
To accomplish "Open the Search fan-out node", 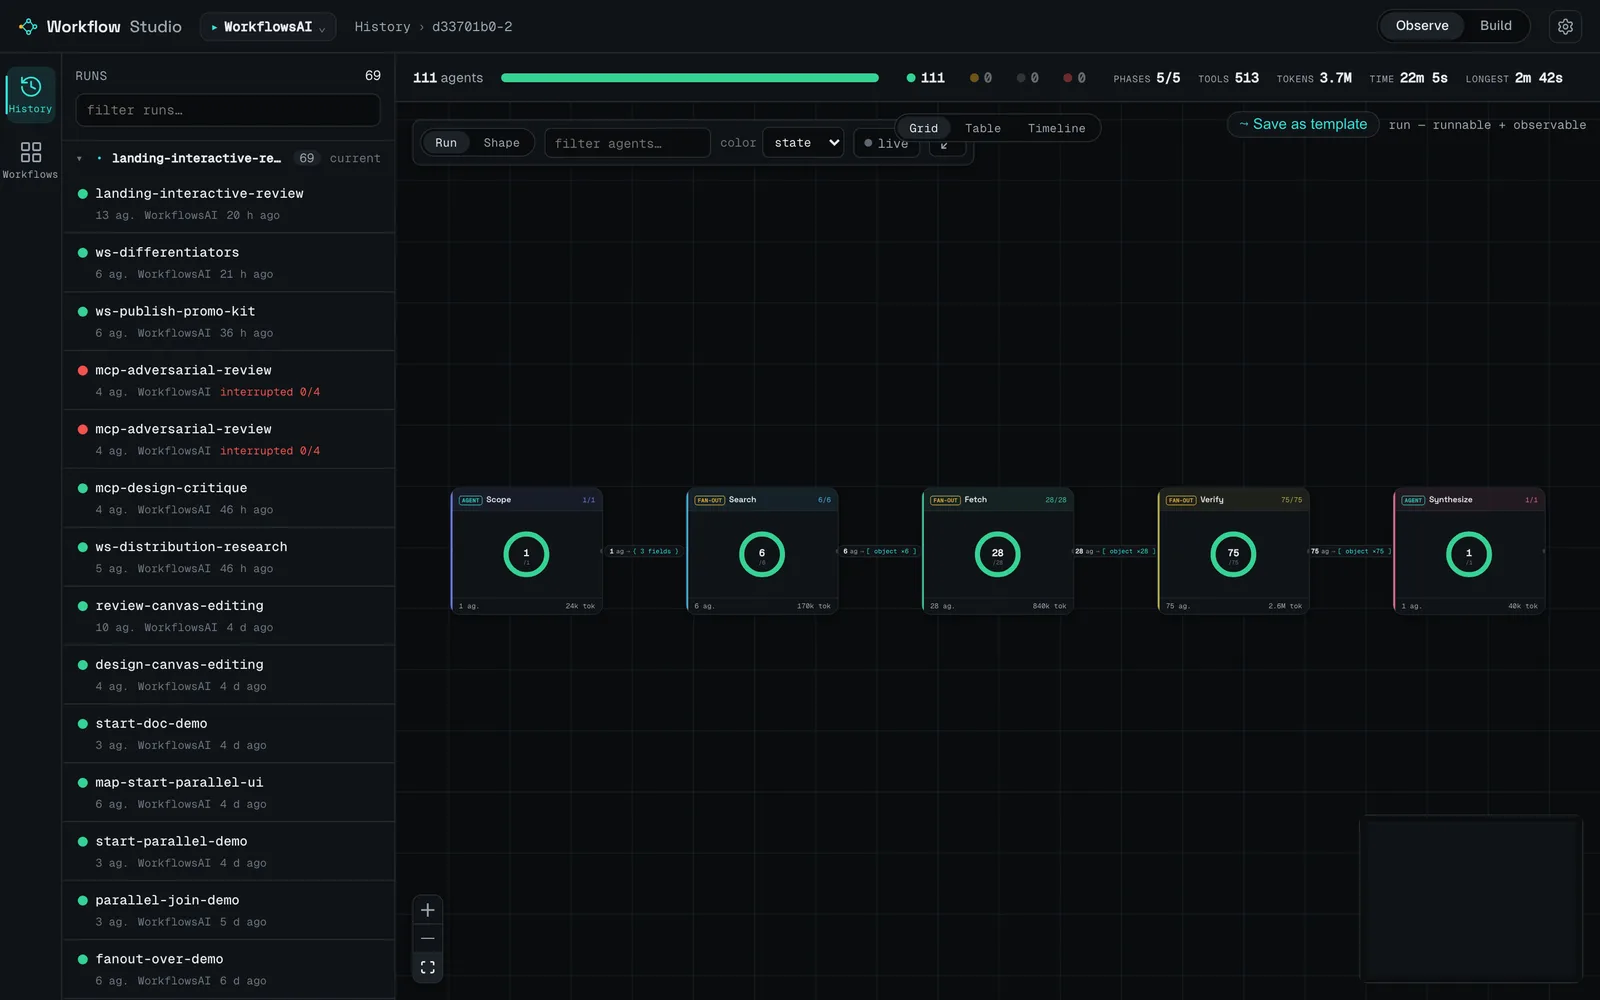I will [762, 550].
